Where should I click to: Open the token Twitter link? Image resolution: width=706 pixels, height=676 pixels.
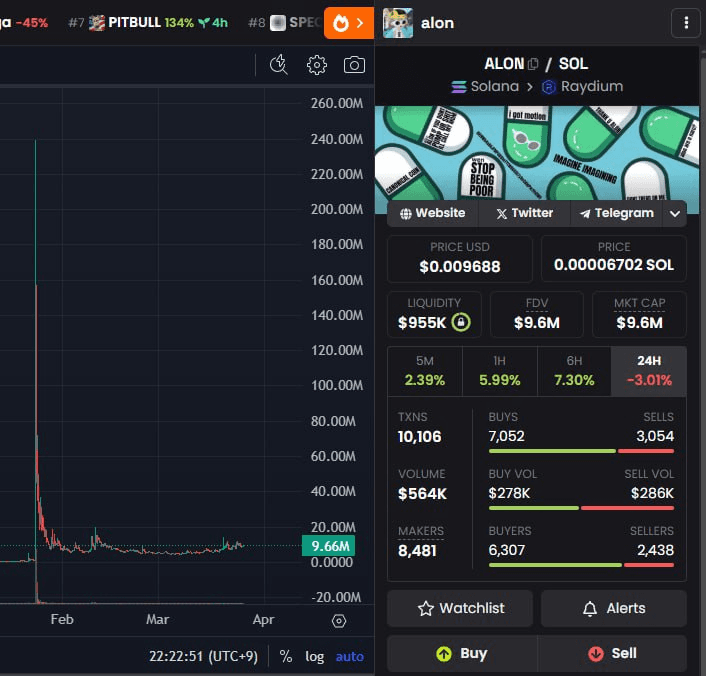525,213
